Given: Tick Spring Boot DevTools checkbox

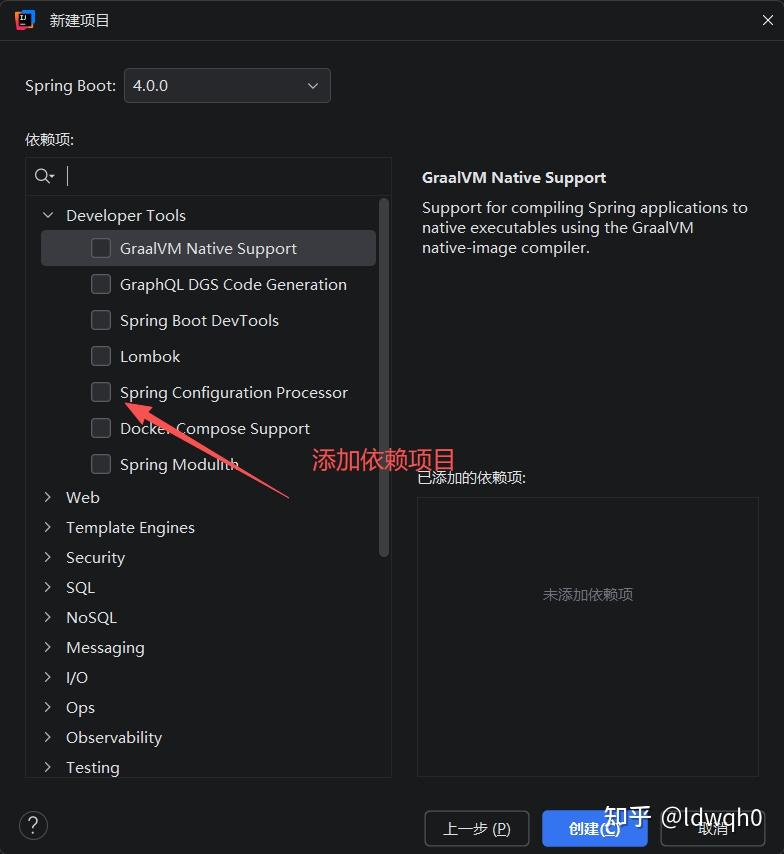Looking at the screenshot, I should 101,320.
